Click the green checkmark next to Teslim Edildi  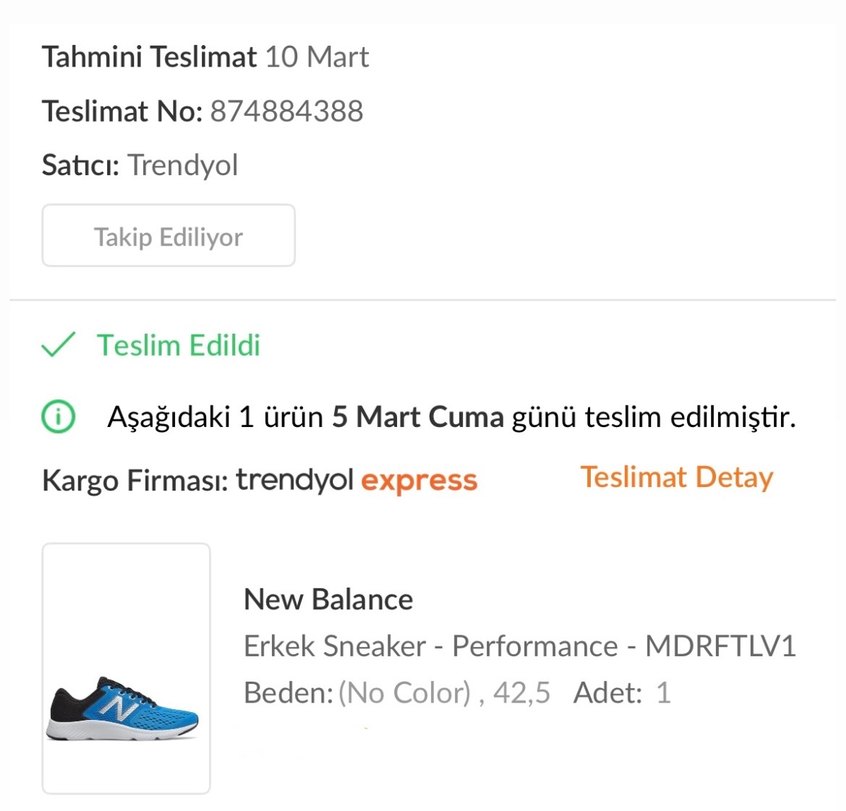(60, 345)
